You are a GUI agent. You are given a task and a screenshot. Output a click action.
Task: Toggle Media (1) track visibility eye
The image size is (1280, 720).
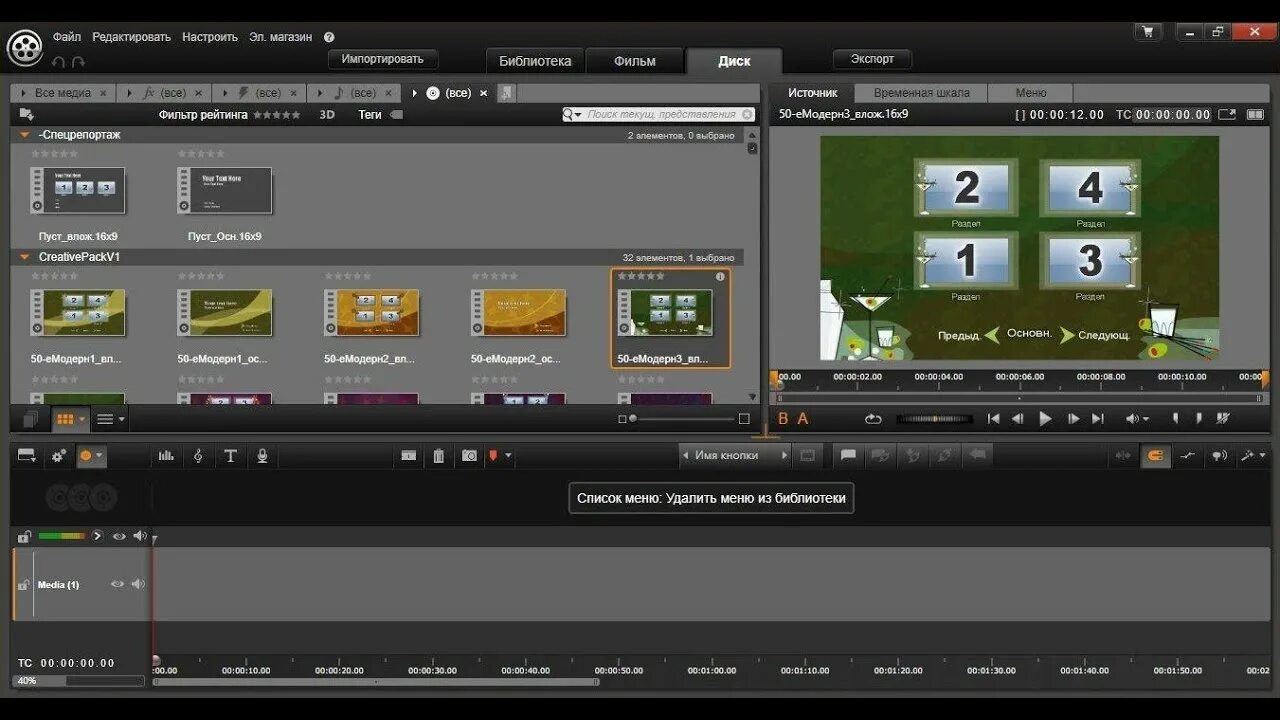click(x=117, y=584)
